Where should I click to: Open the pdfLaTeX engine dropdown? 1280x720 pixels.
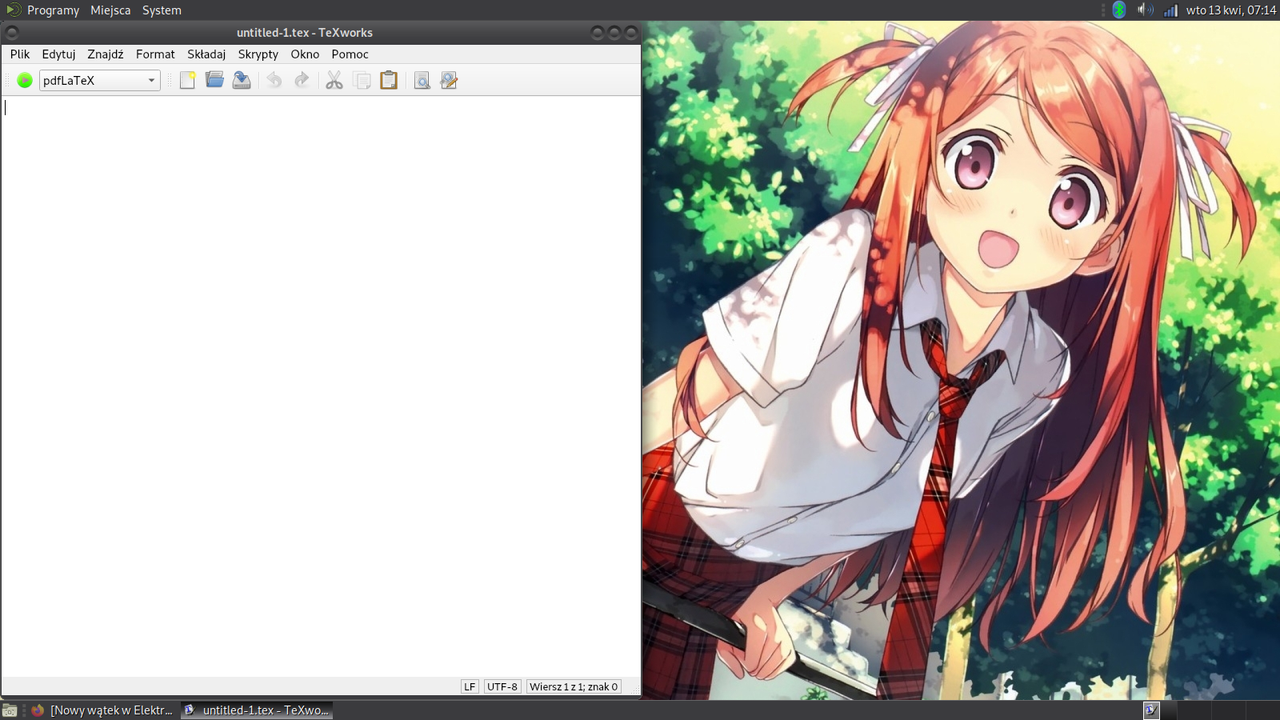pos(99,80)
